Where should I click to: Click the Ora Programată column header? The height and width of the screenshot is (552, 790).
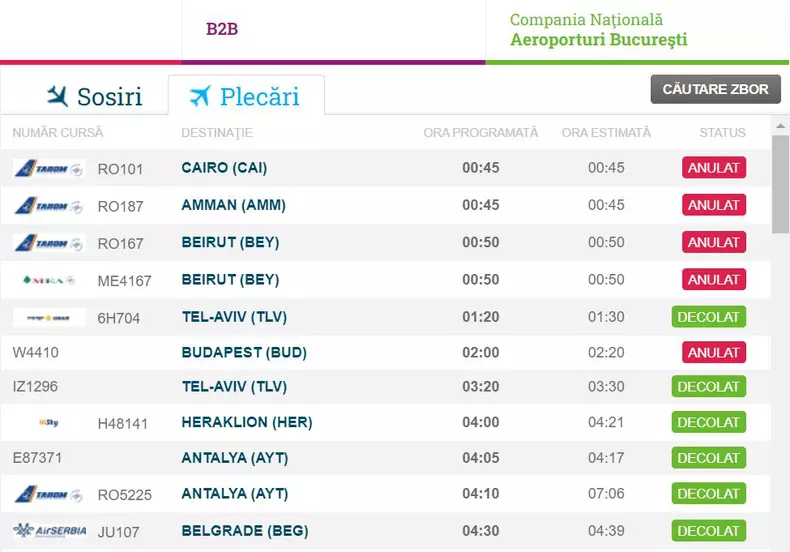(x=480, y=132)
